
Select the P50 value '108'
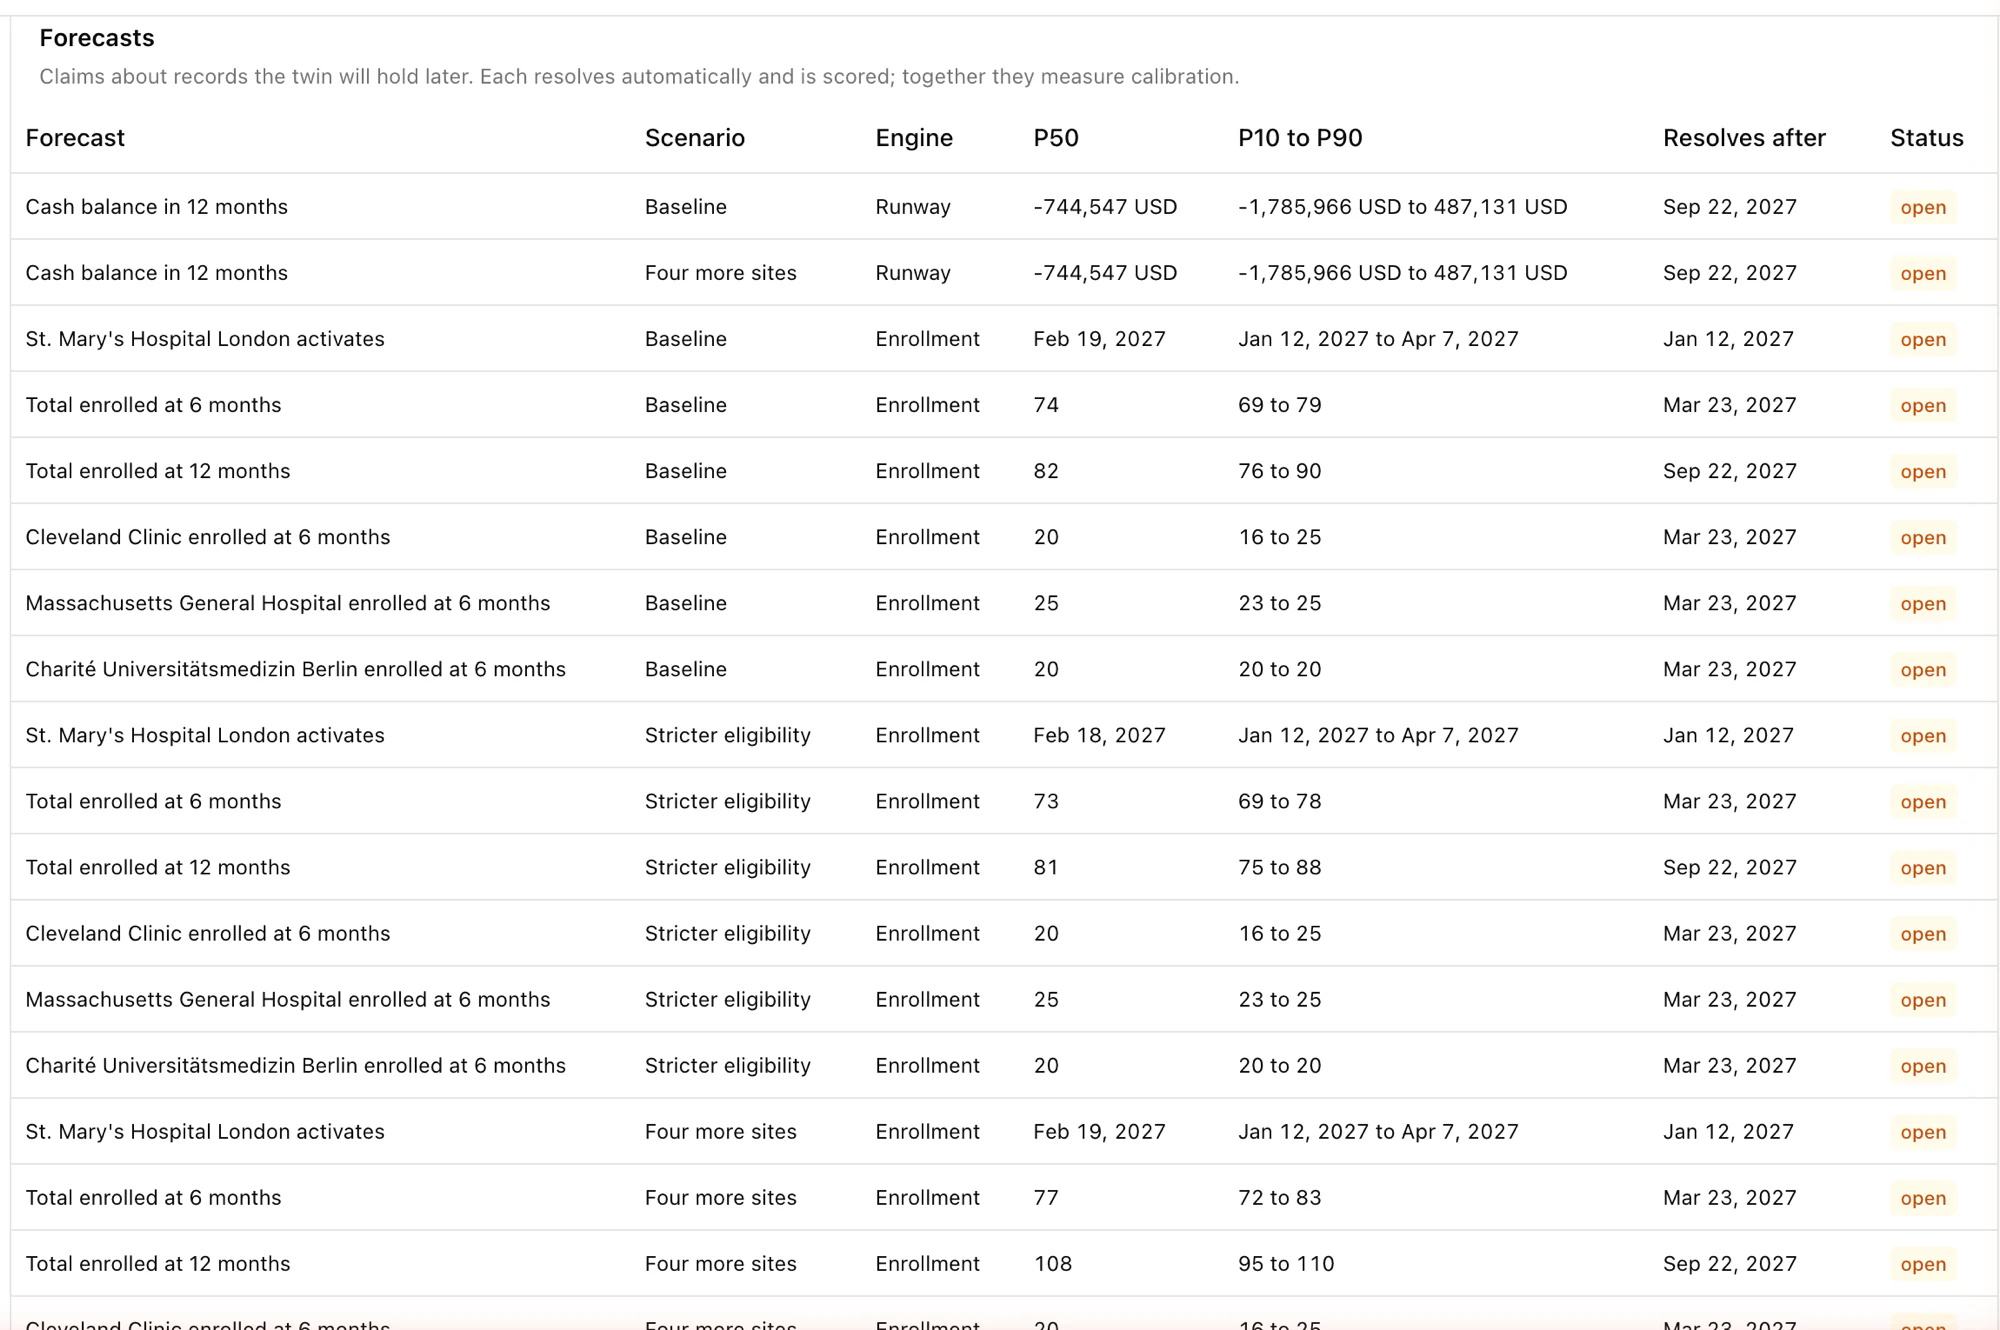[x=1052, y=1263]
